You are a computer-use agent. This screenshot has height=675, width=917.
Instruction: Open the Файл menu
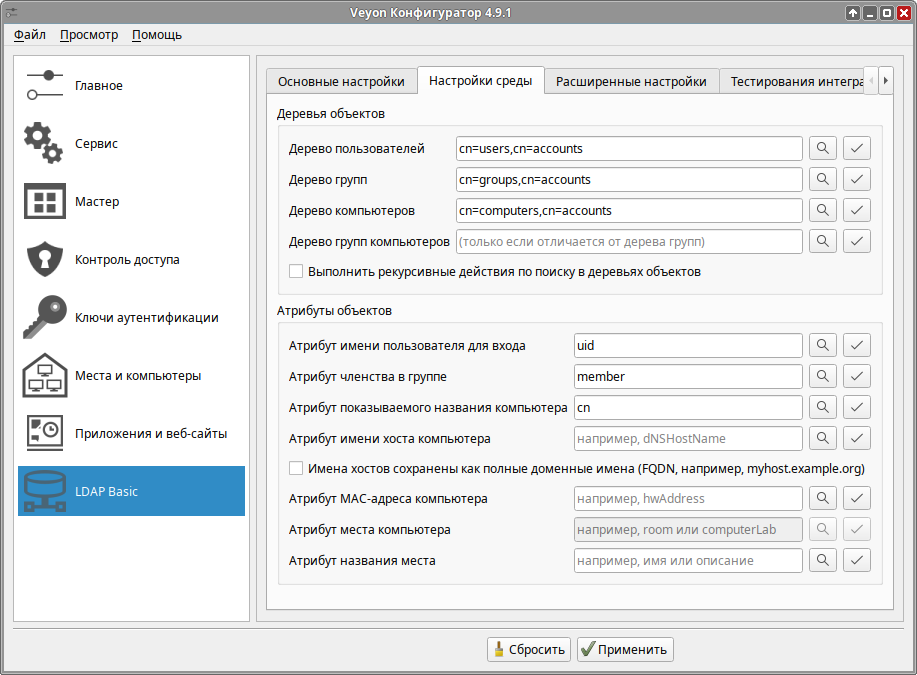coord(30,35)
